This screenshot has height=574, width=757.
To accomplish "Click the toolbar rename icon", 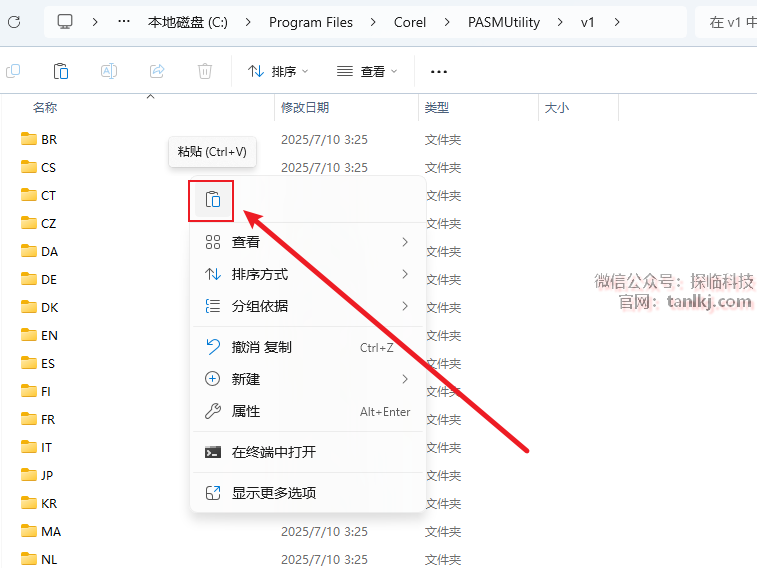I will click(109, 71).
